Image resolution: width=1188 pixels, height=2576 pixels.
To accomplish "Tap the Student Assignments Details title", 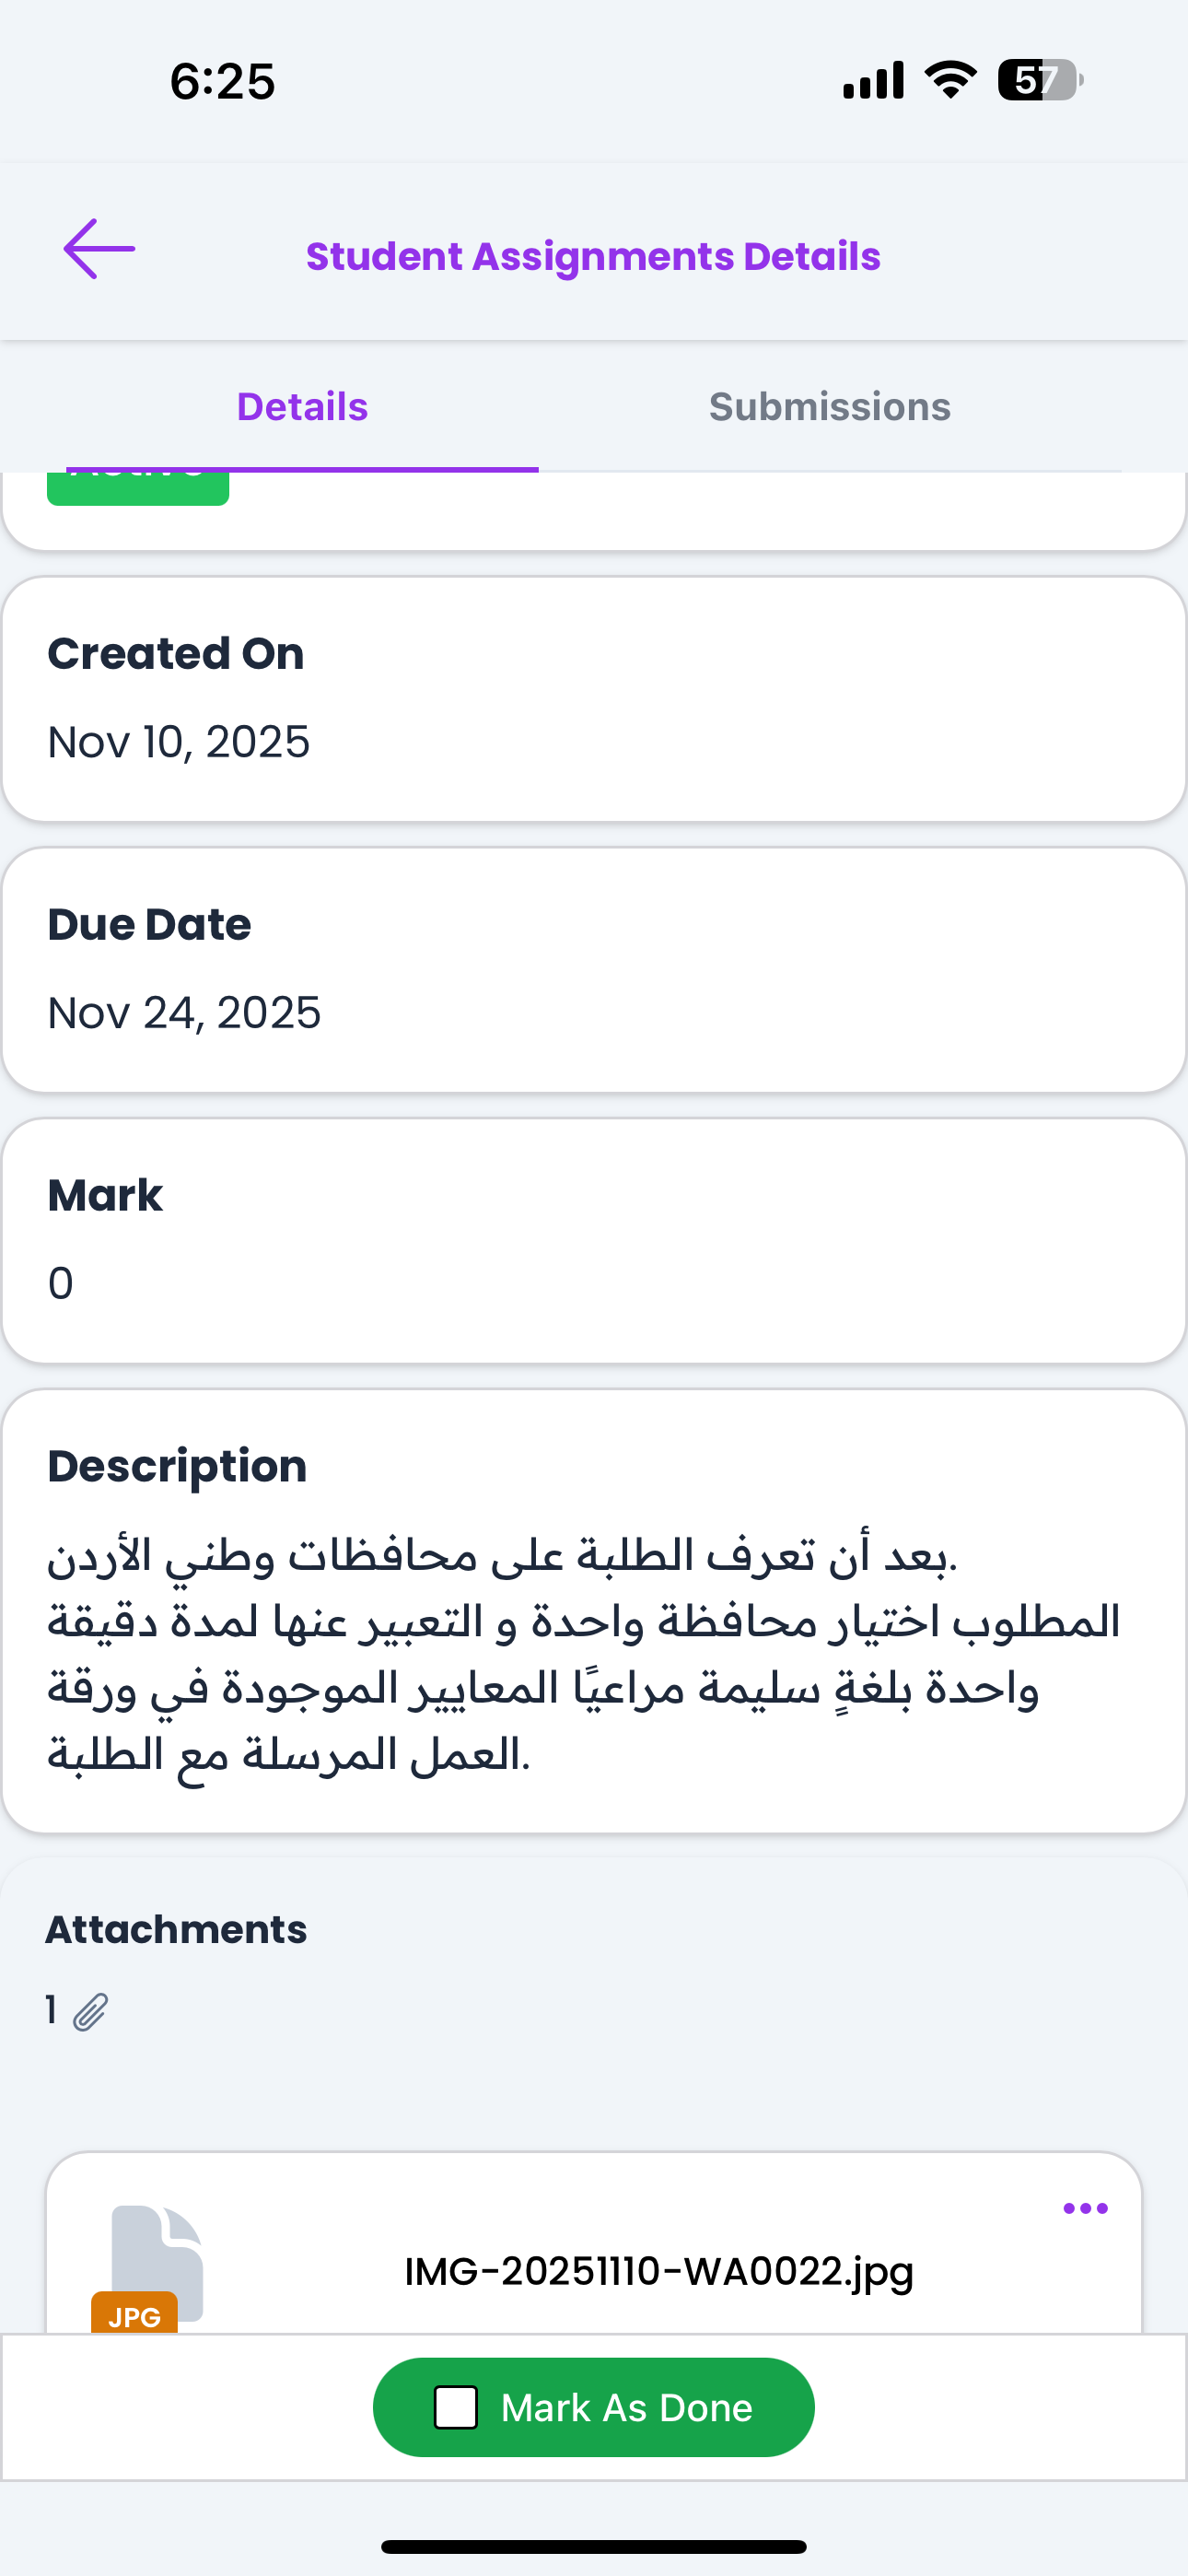I will 593,256.
